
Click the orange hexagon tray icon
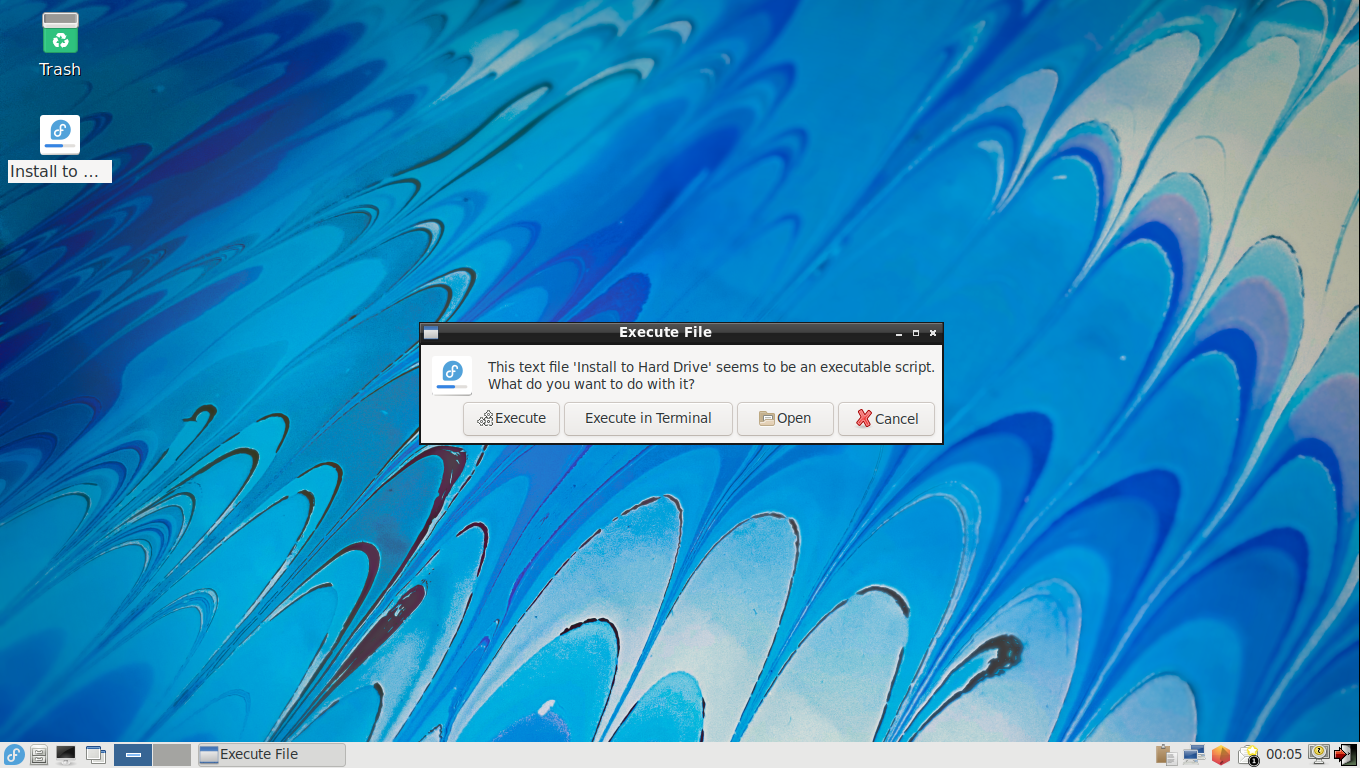1220,755
